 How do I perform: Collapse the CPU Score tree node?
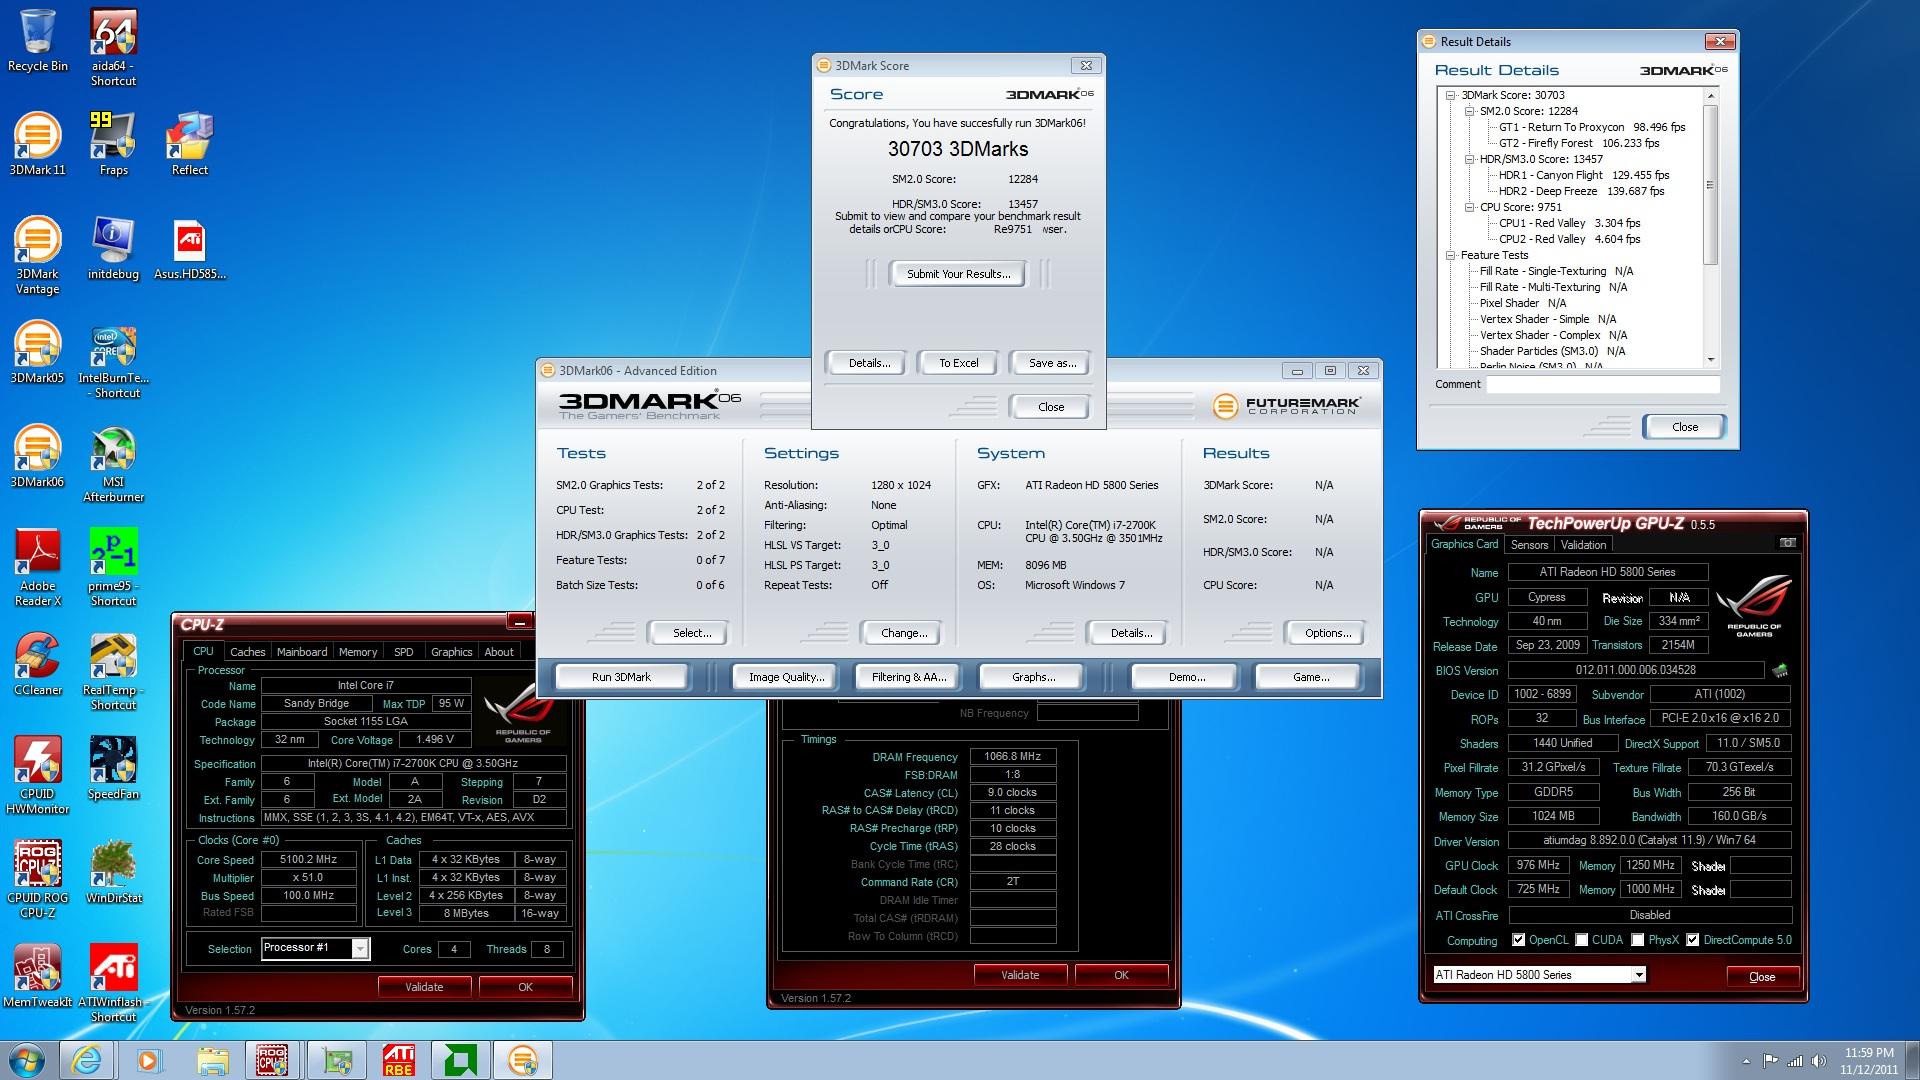click(x=1469, y=208)
